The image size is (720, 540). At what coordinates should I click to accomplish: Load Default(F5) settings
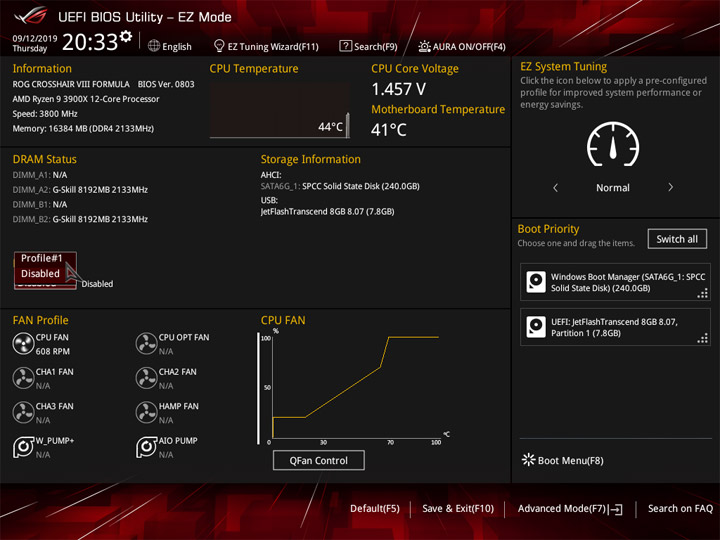(375, 509)
